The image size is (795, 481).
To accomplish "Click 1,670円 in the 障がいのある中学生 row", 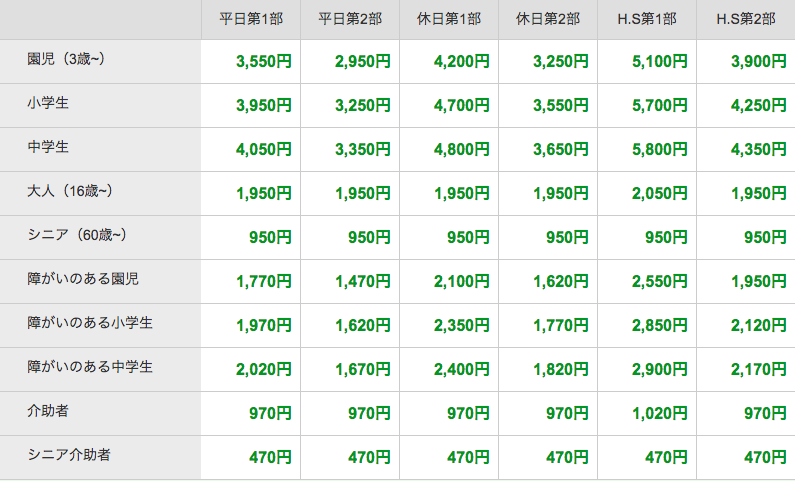I will pyautogui.click(x=363, y=369).
